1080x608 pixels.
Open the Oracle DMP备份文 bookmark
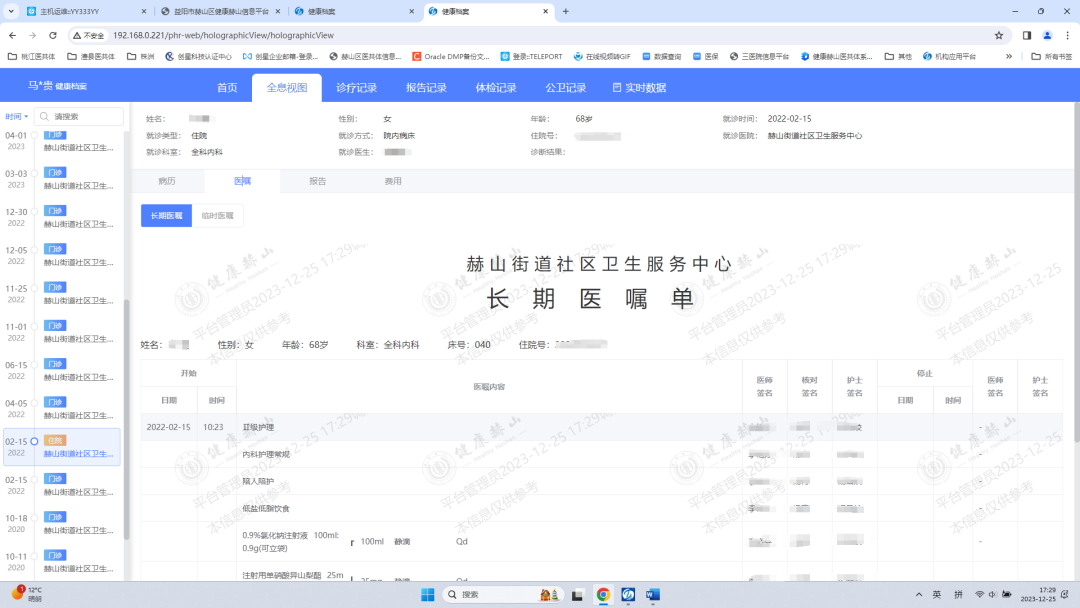point(450,56)
